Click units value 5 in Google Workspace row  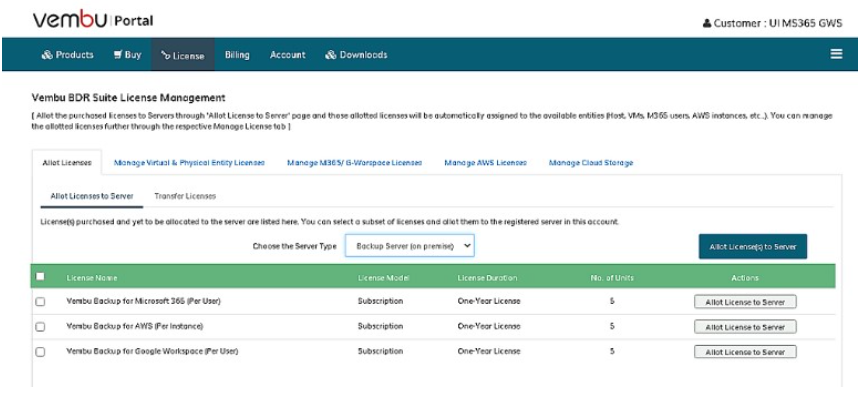612,351
